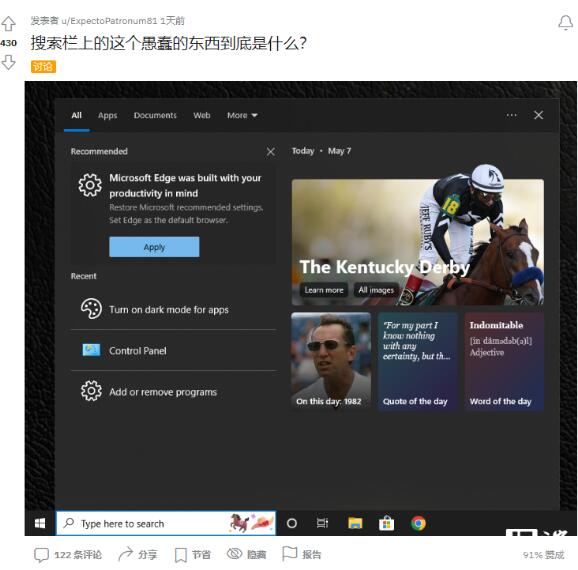Click the 分享 share button
This screenshot has width=578, height=570.
pos(138,554)
